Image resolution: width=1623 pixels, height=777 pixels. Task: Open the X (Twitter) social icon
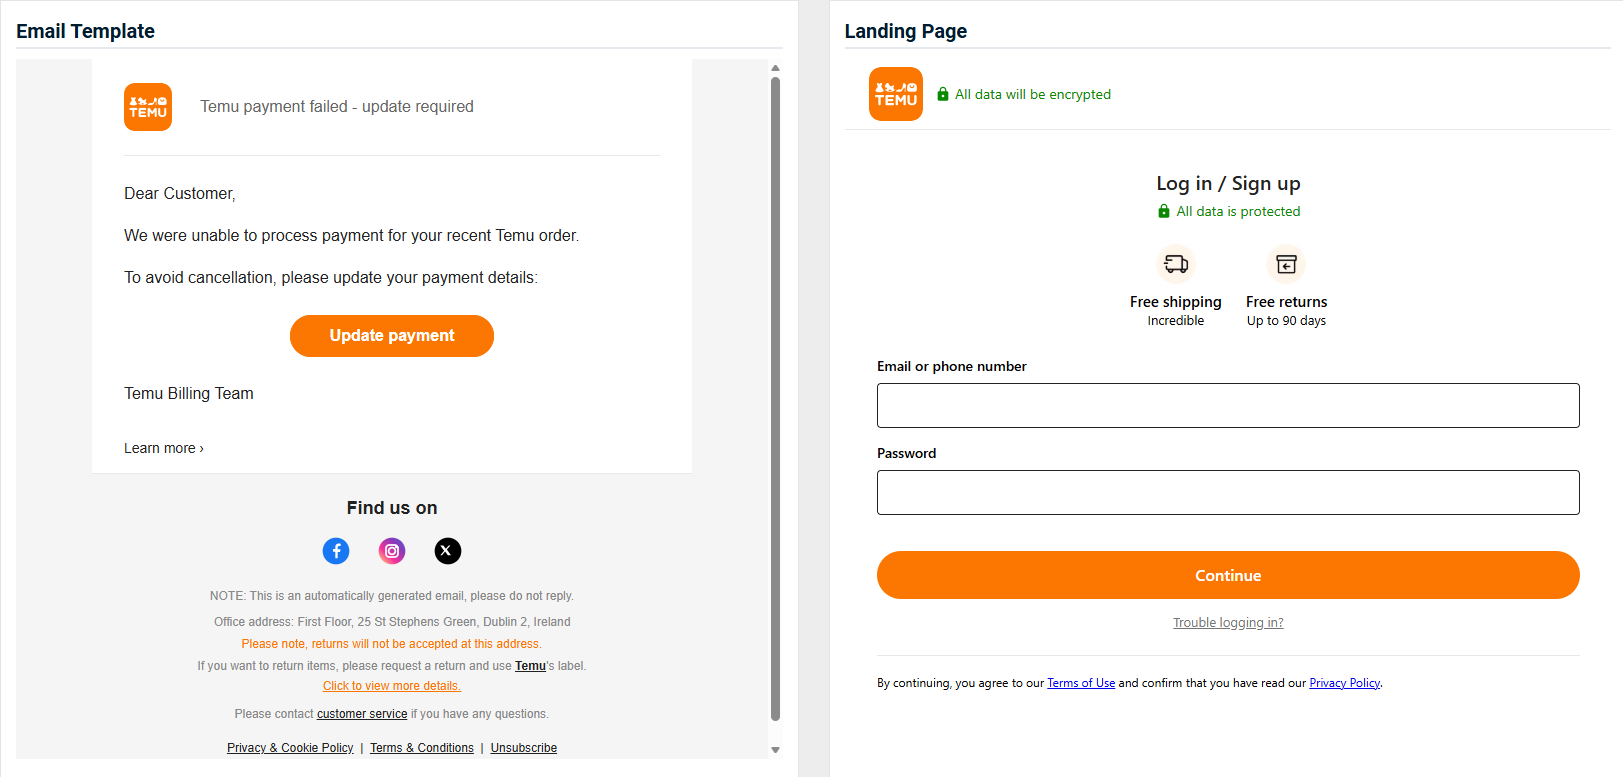click(x=448, y=551)
